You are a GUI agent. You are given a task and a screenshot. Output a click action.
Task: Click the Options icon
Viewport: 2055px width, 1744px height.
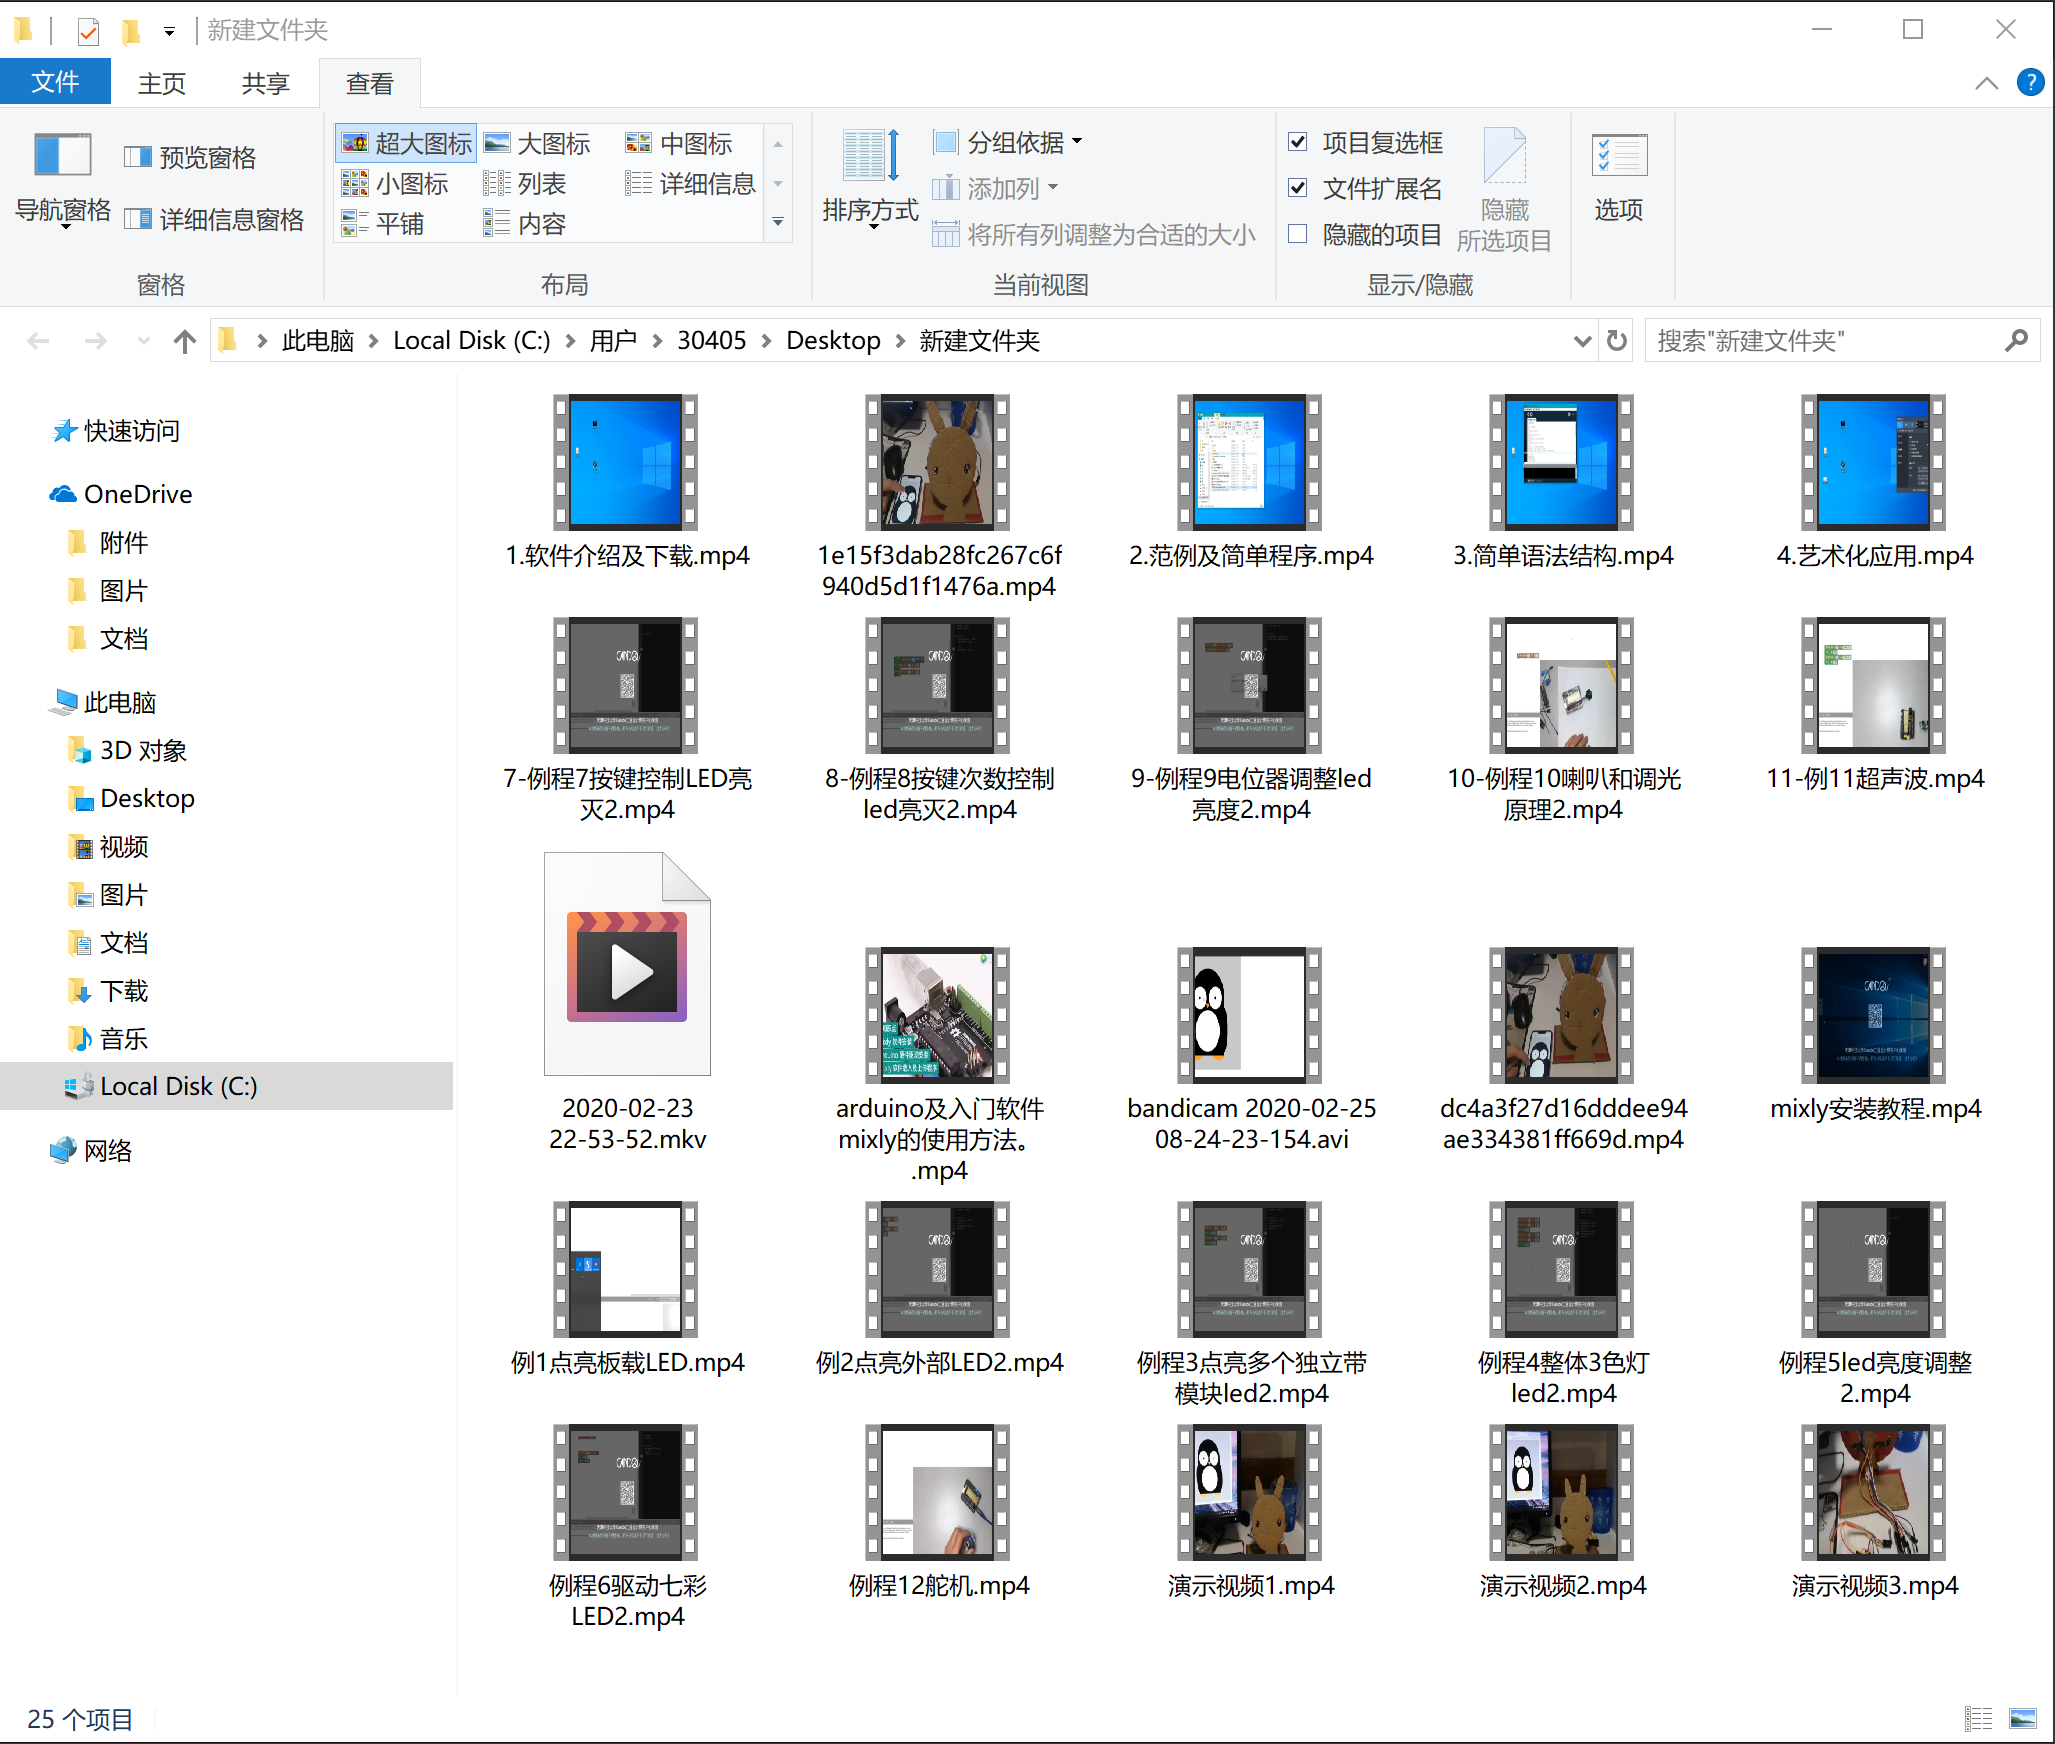coord(1619,176)
